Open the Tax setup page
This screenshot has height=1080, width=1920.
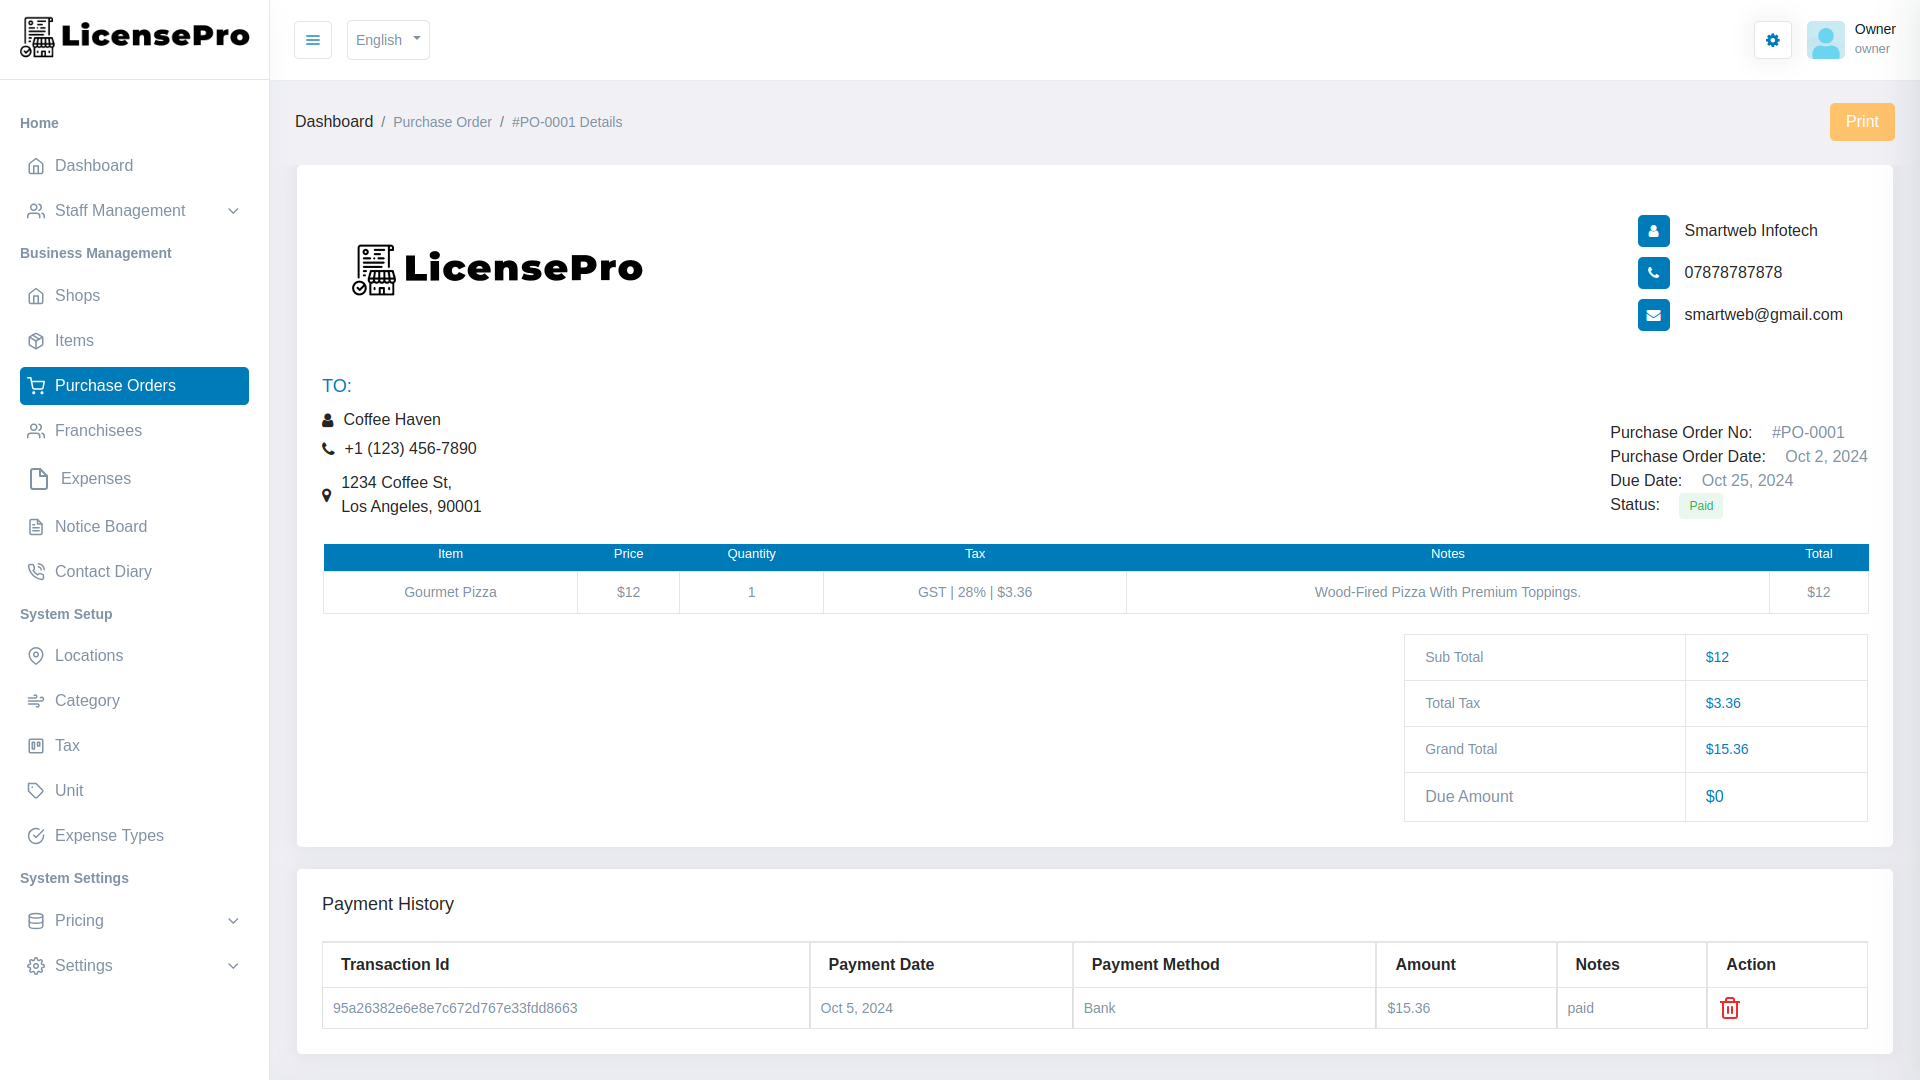click(67, 745)
